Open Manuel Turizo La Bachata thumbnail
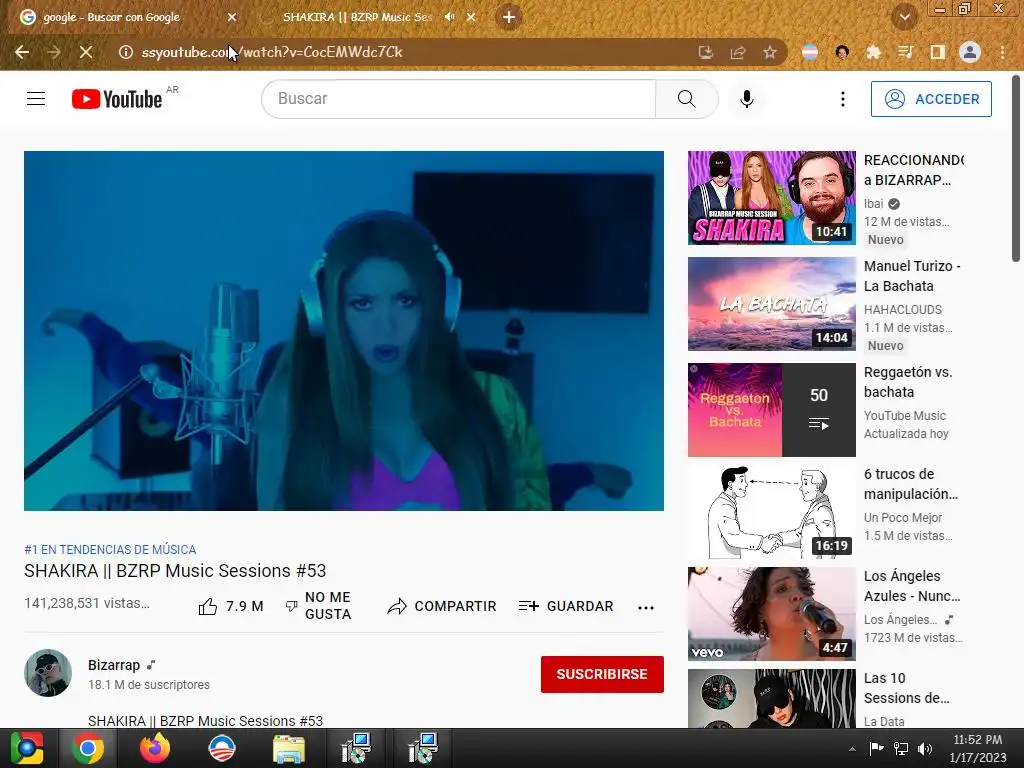The height and width of the screenshot is (768, 1024). [771, 304]
